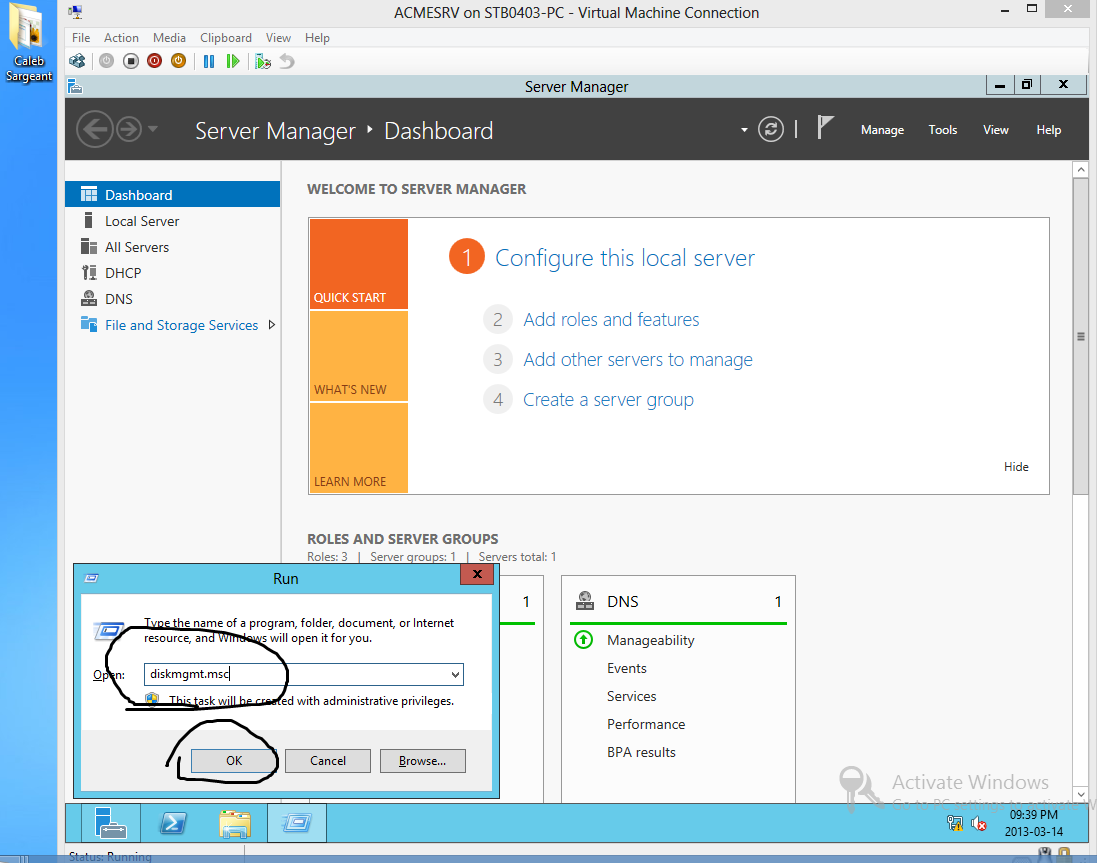
Task: Click Cancel in the Run dialog
Action: tap(327, 761)
